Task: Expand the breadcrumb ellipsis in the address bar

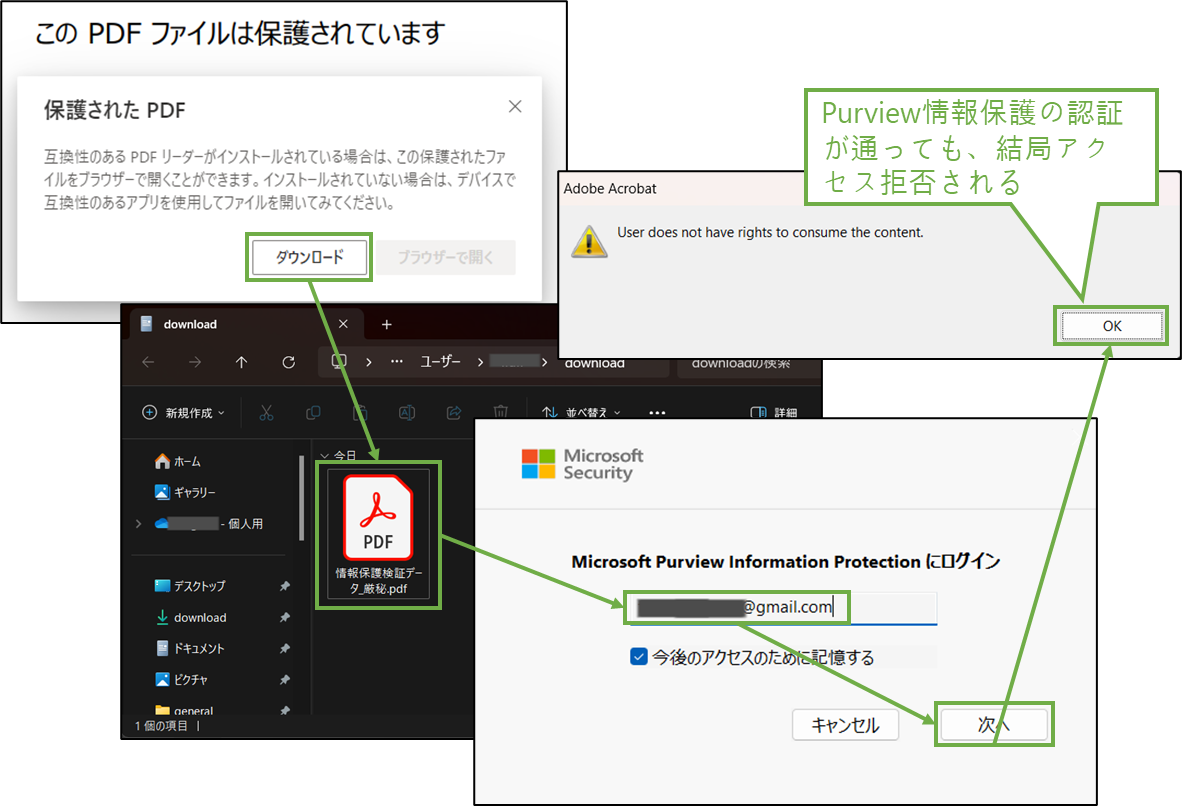Action: click(x=397, y=362)
